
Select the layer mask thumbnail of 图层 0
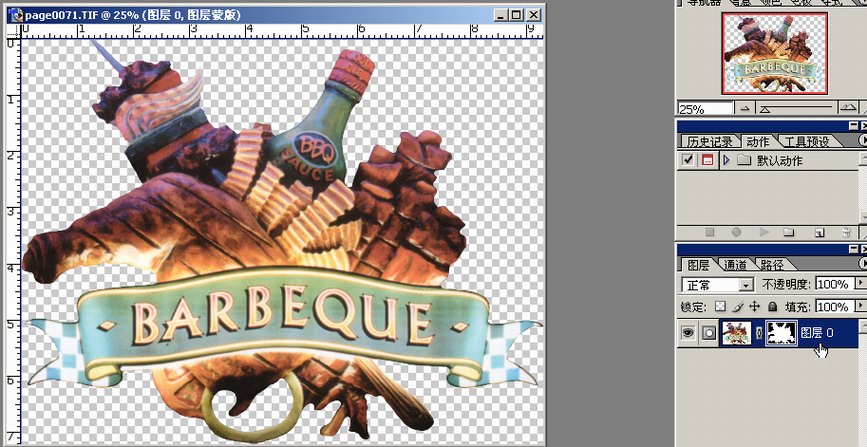(782, 333)
